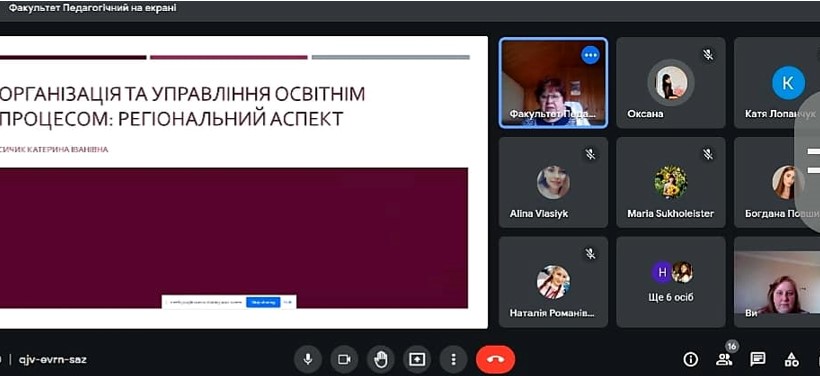Click the meeting code qjv-evrn-saz
The width and height of the screenshot is (820, 376).
pos(53,360)
